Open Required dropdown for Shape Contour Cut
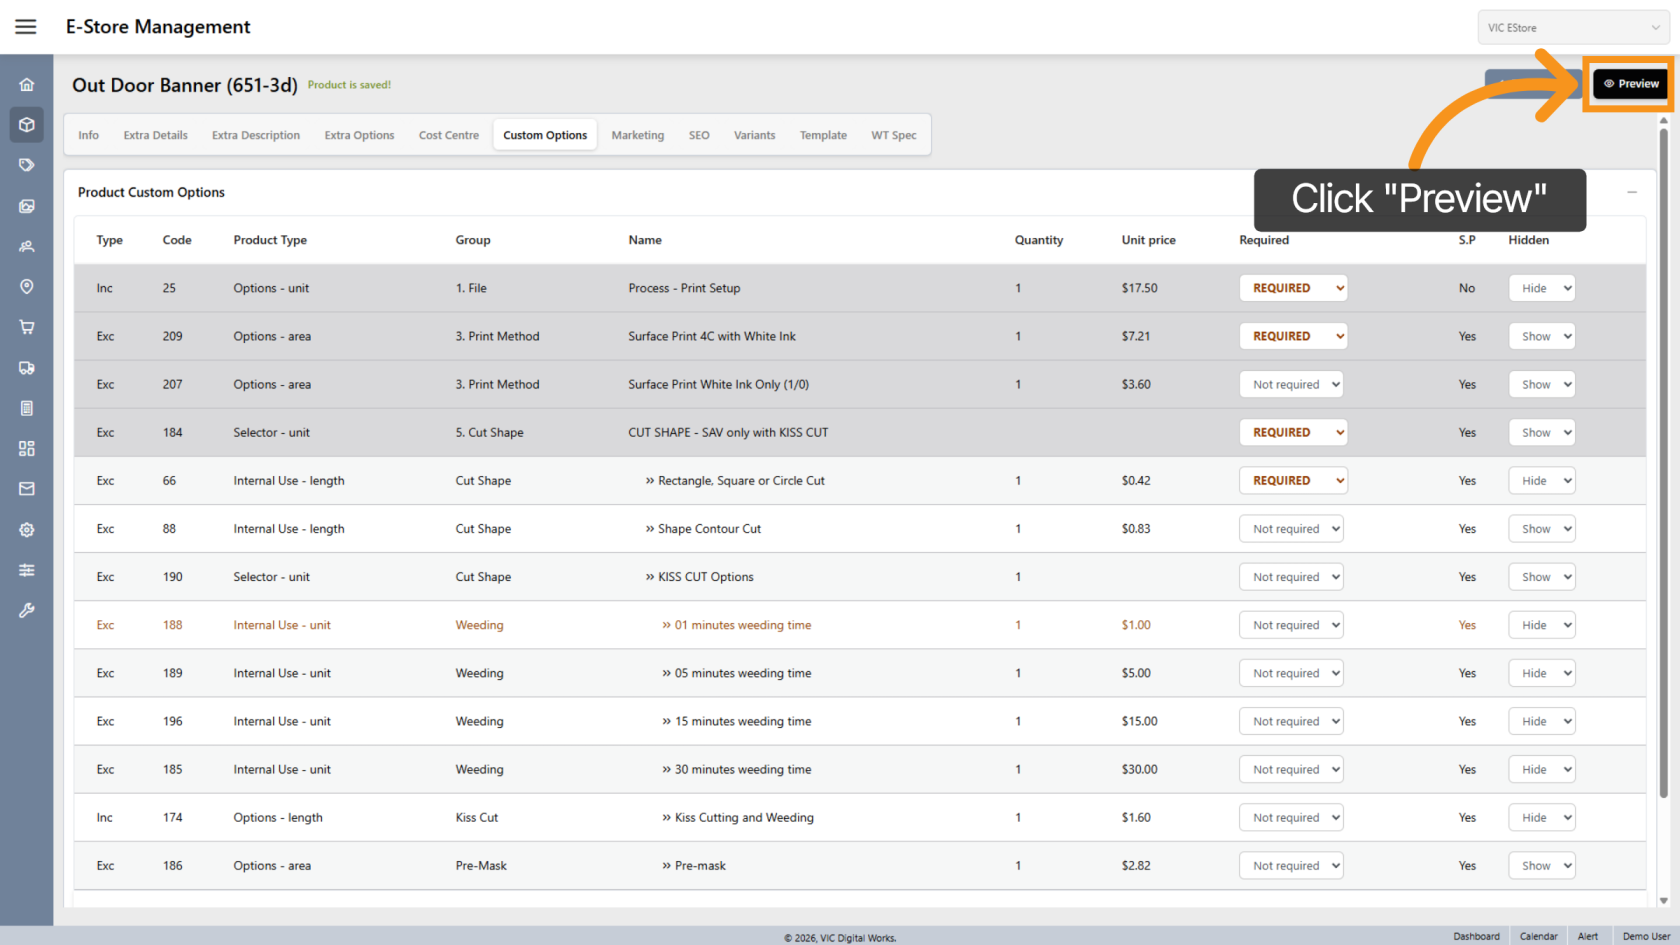 [x=1291, y=529]
